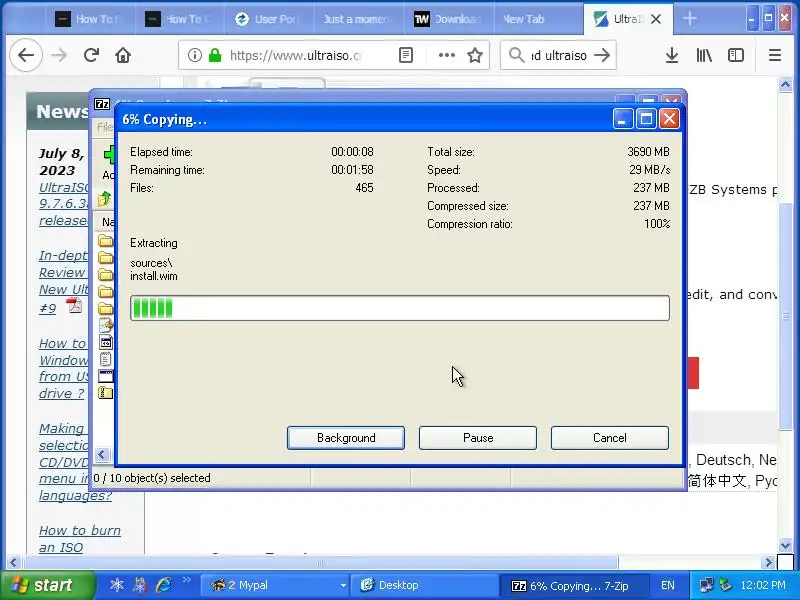Screen dimensions: 800x600
Task: Open a new browser tab
Action: (x=689, y=19)
